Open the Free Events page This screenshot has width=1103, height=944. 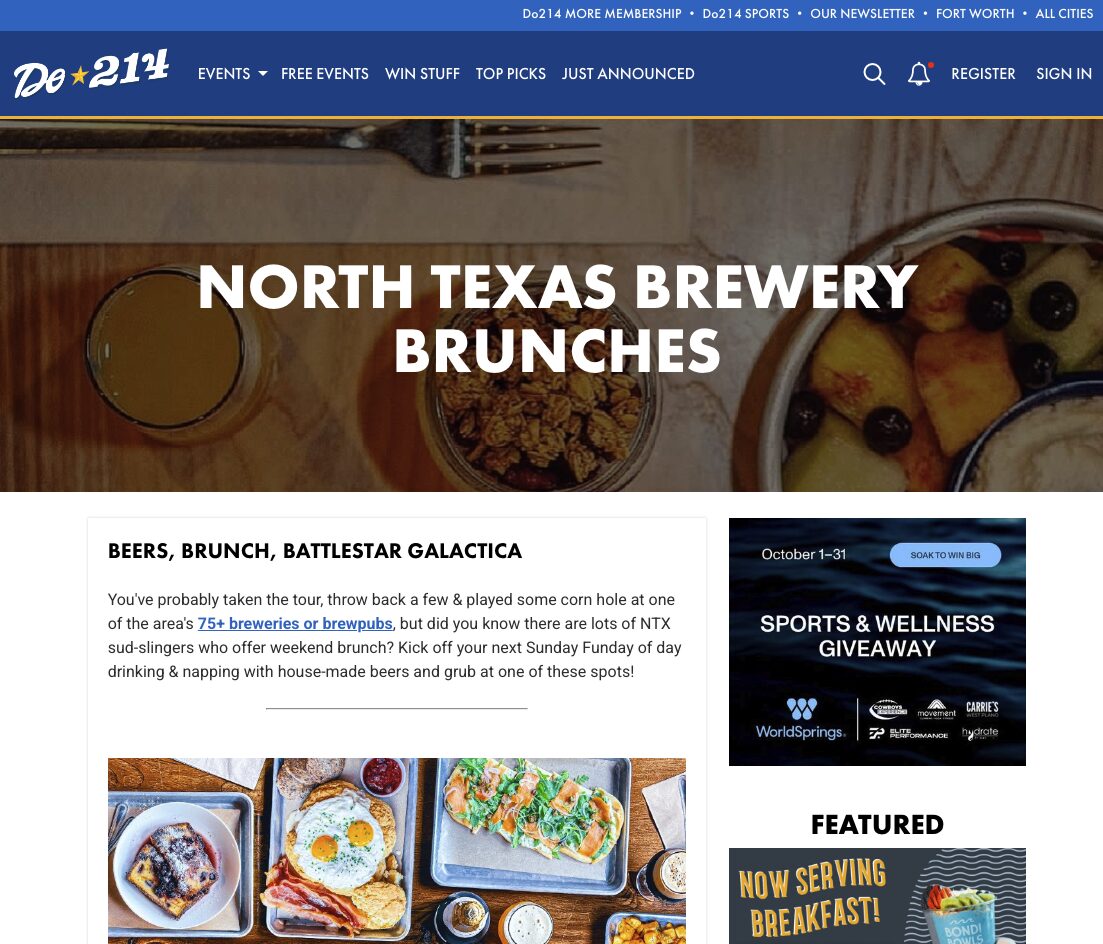tap(324, 74)
